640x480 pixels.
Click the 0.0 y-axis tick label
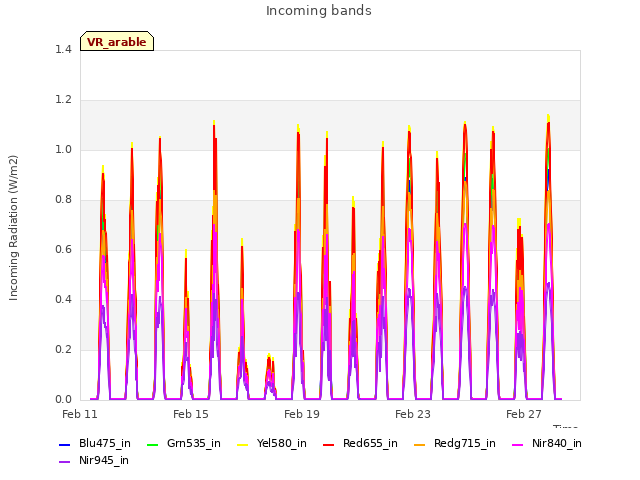[63, 400]
